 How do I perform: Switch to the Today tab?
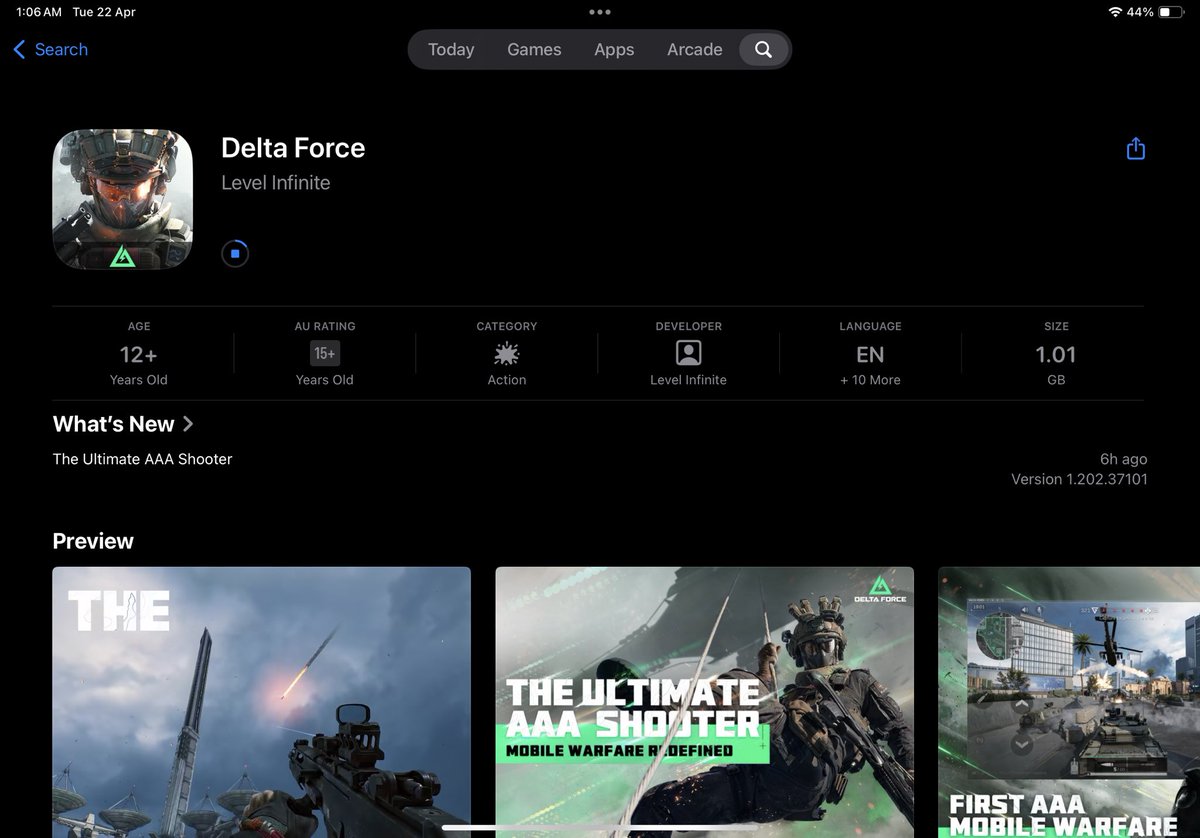coord(451,49)
